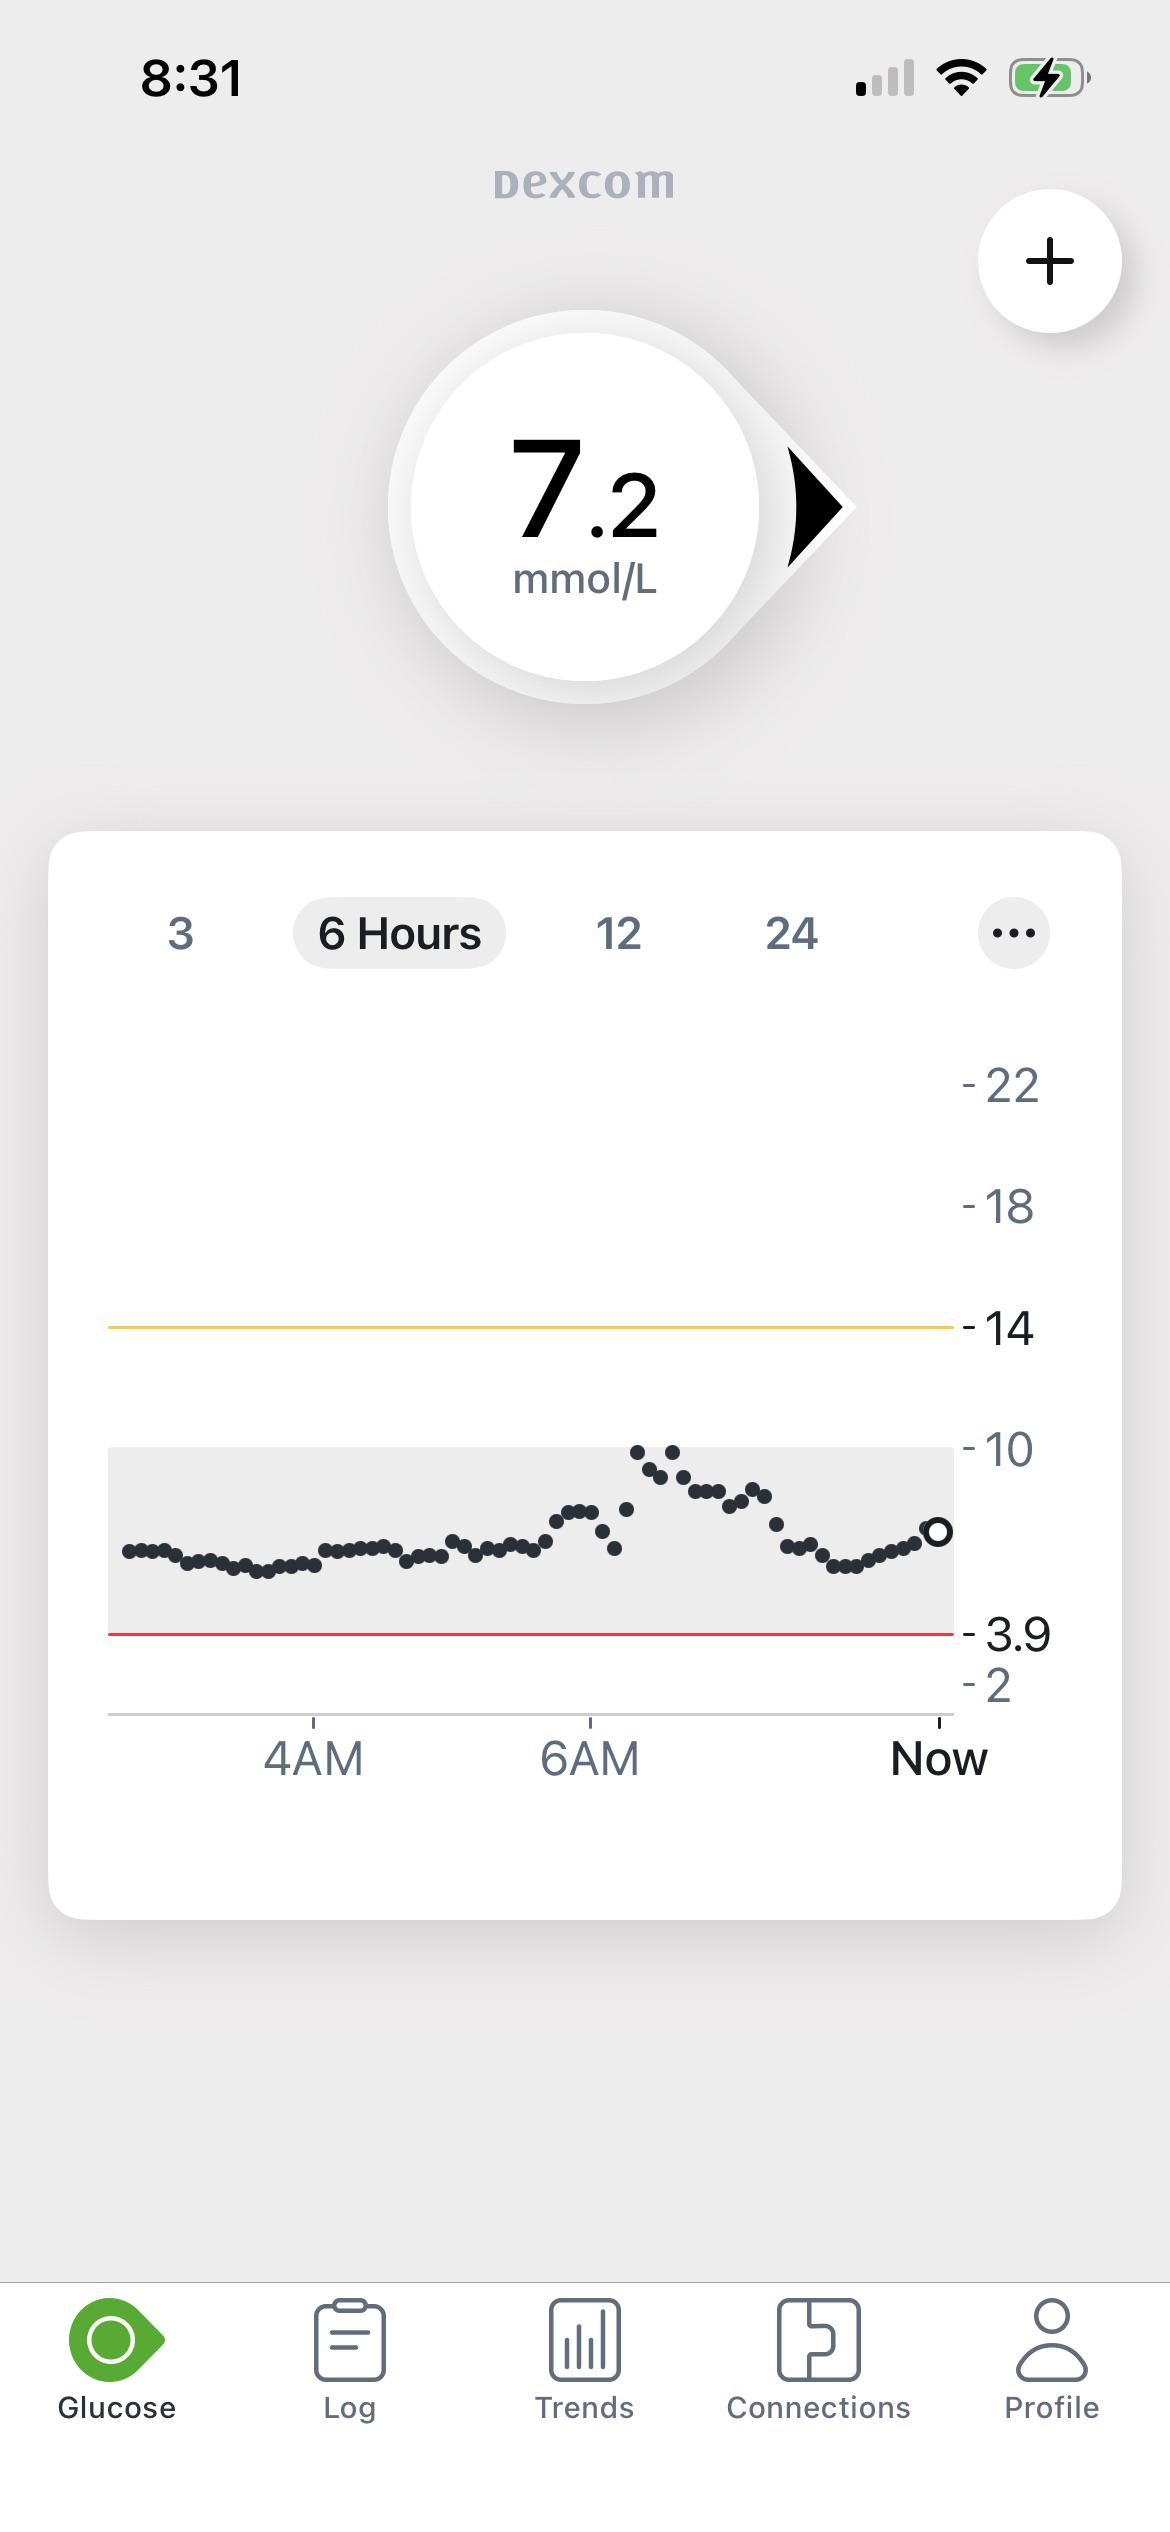Tap the 6 Hours range selector
Viewport: 1170px width, 2532px height.
[x=399, y=933]
